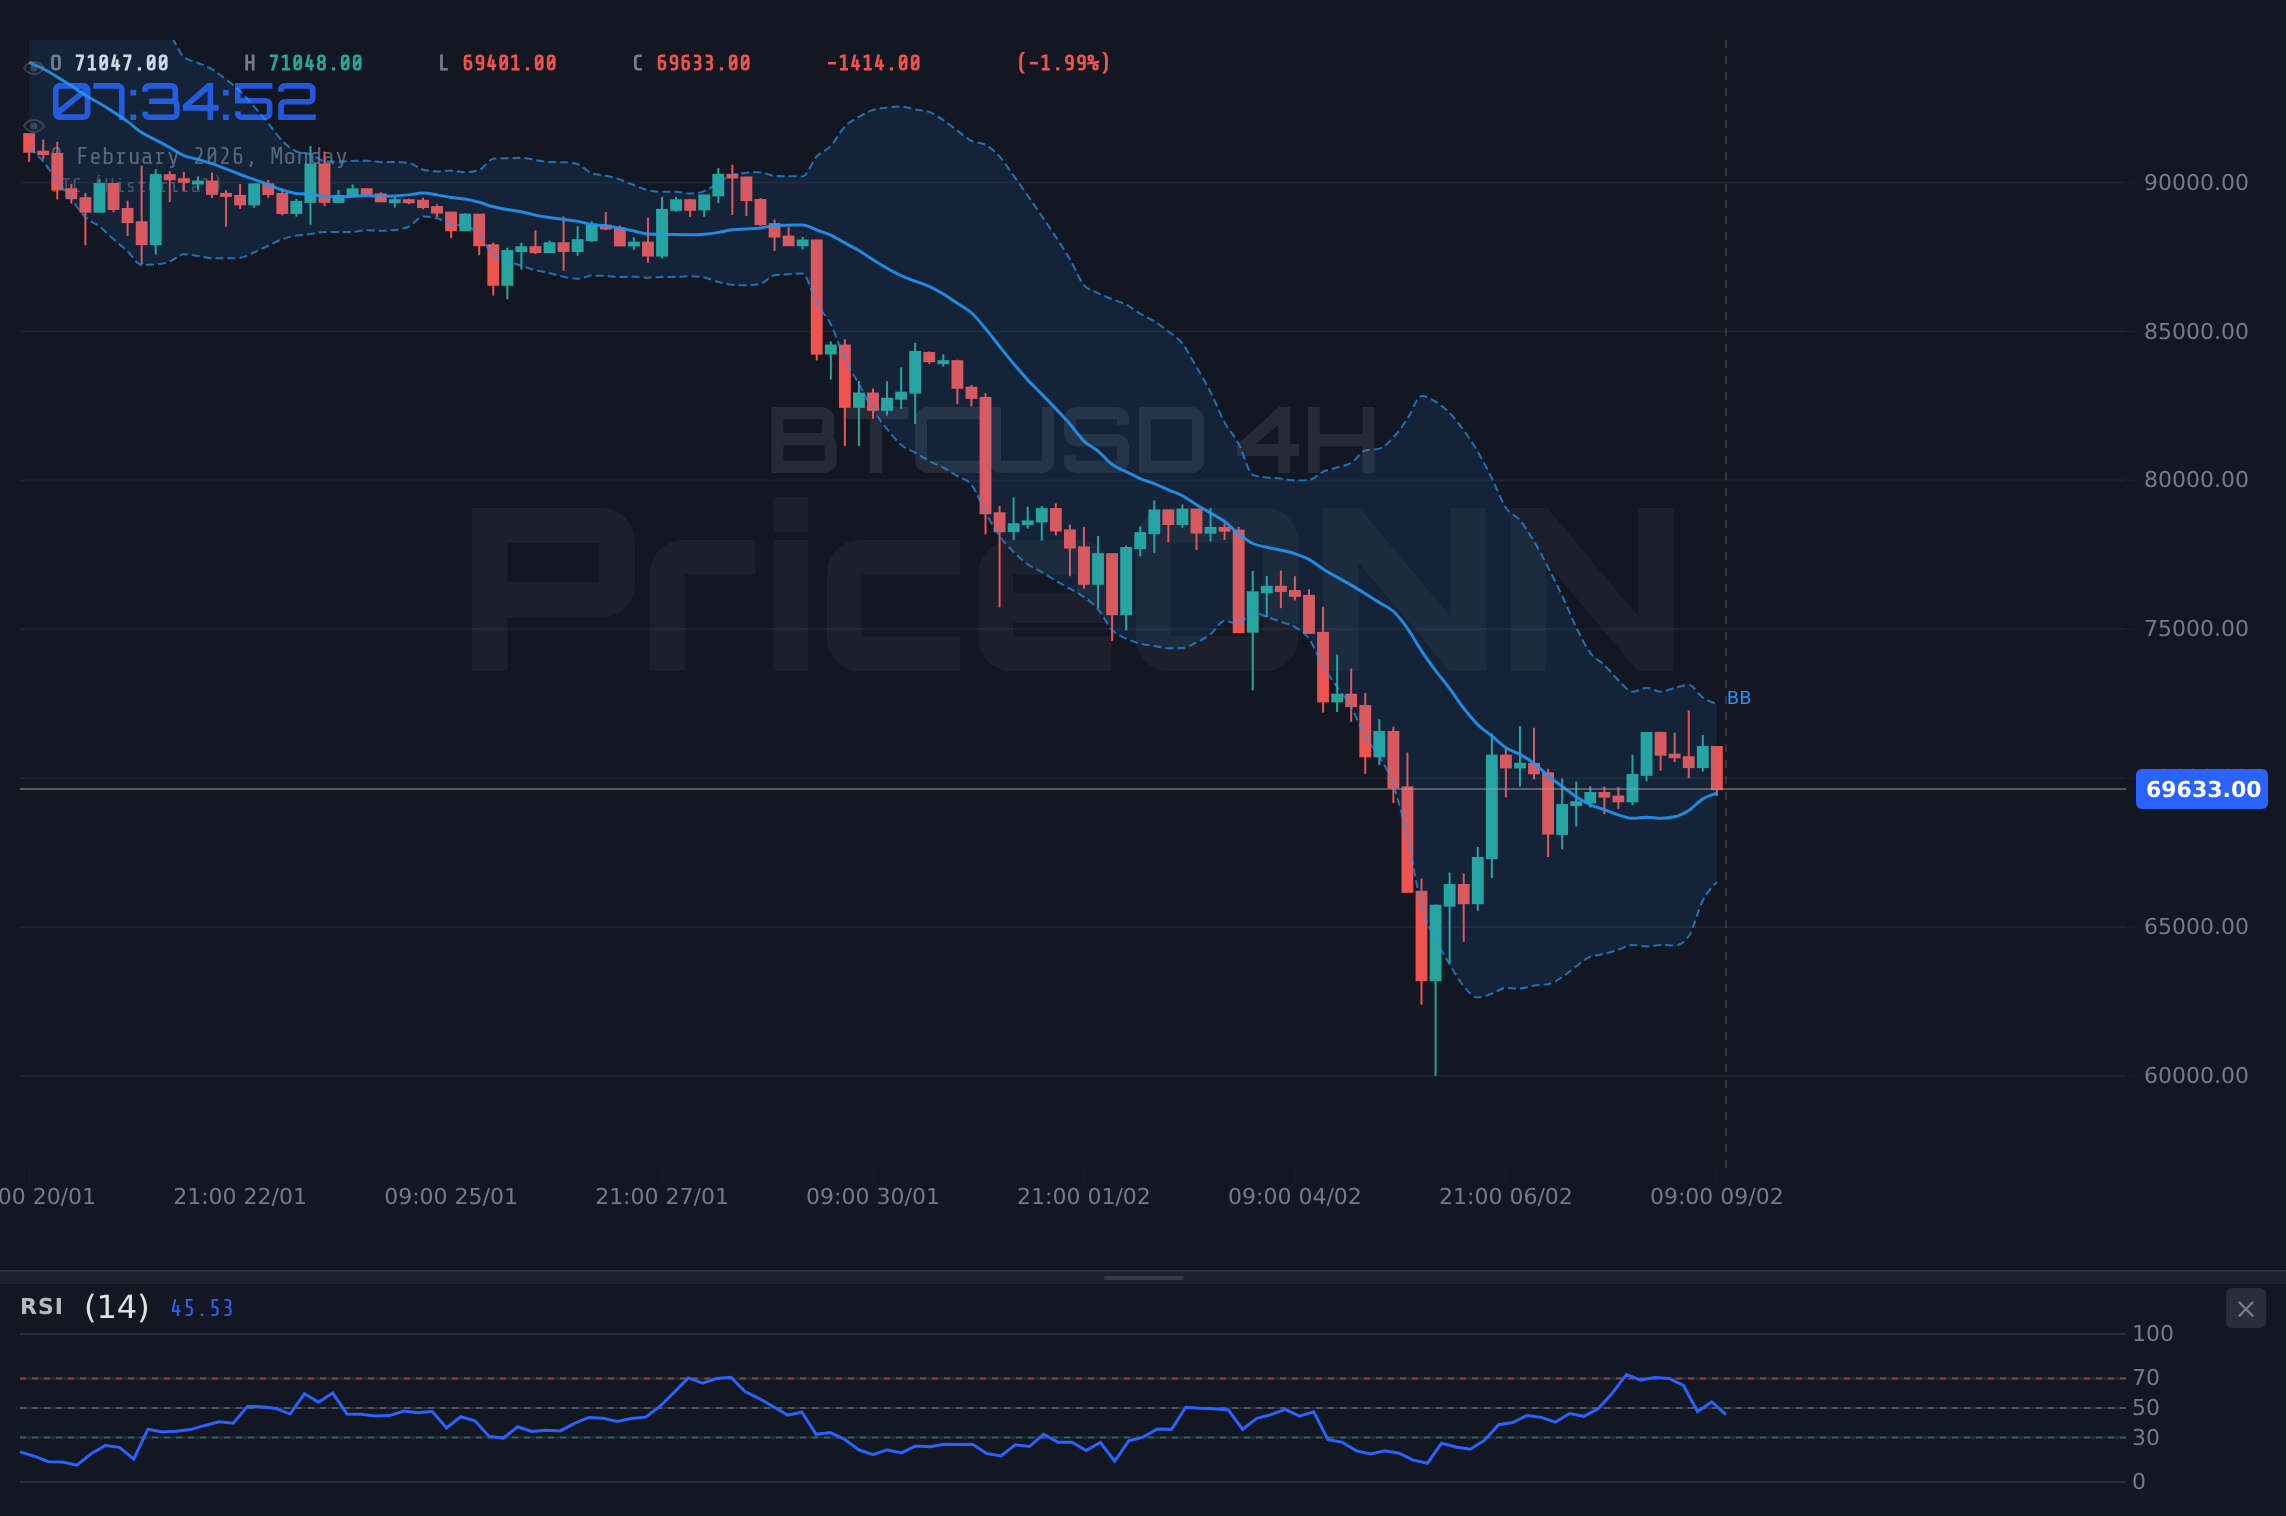The width and height of the screenshot is (2286, 1516).
Task: Click the RSI 30 level label
Action: [2146, 1438]
